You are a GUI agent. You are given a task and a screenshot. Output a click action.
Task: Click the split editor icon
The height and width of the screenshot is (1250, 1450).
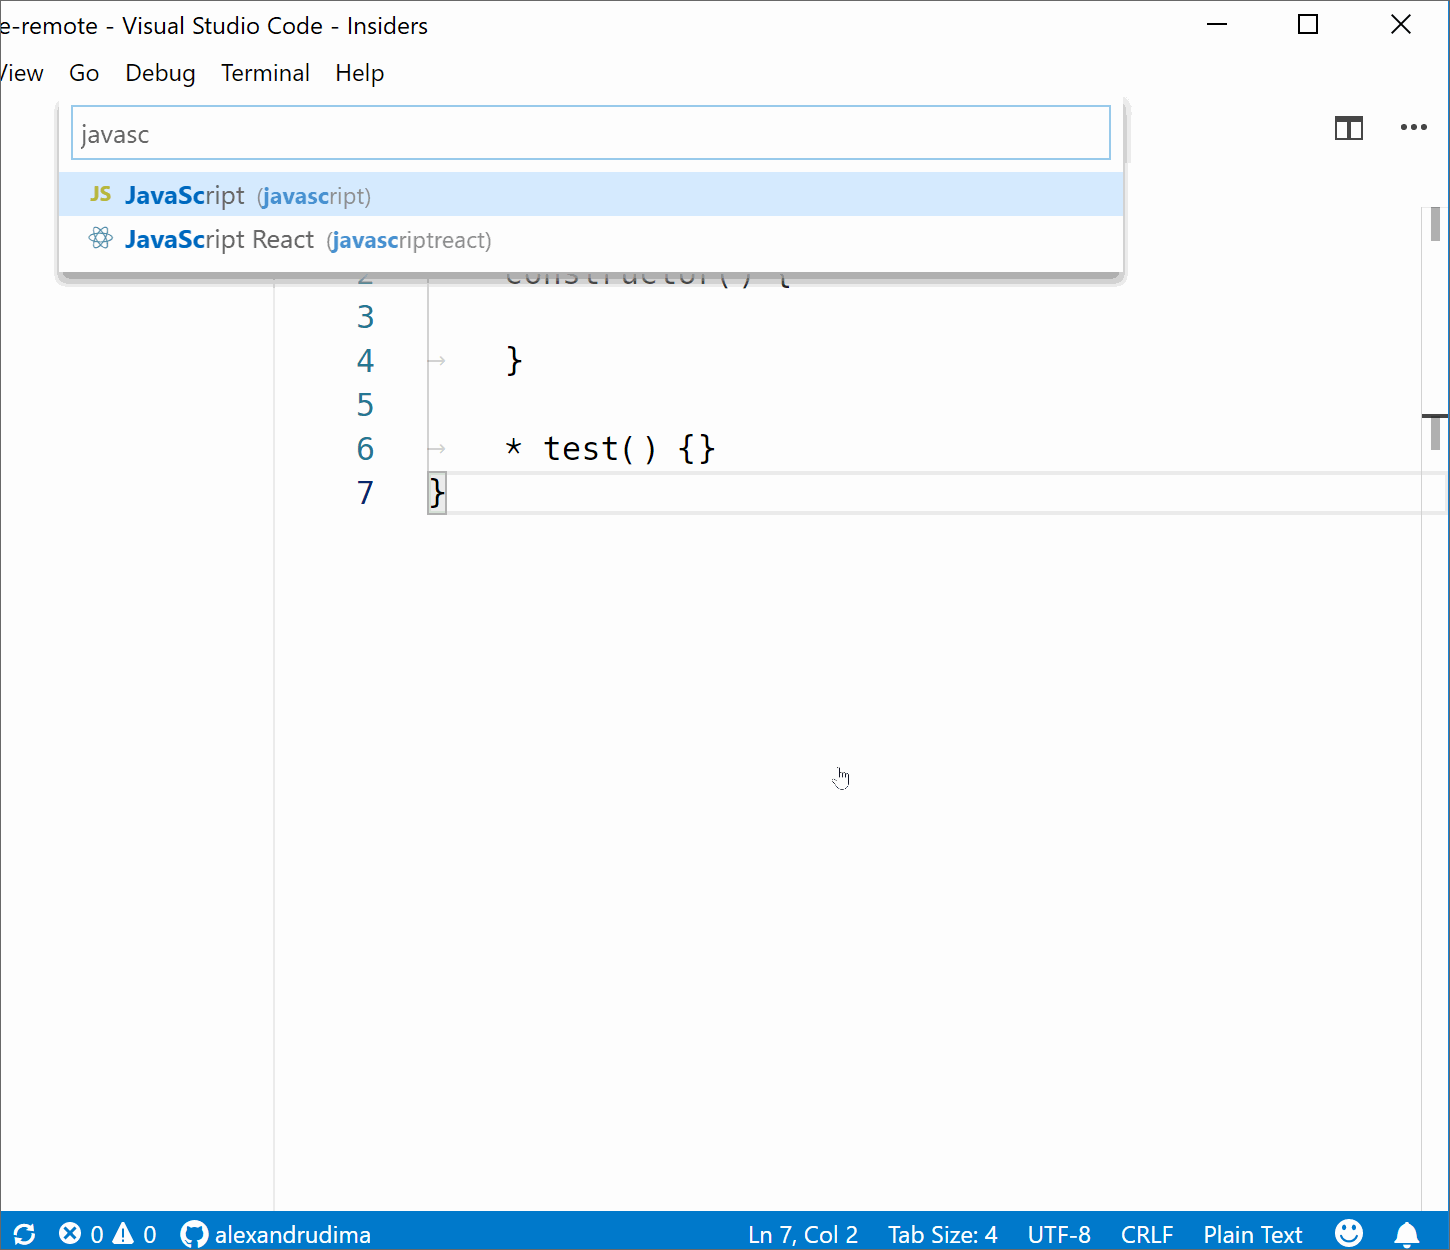[1348, 128]
